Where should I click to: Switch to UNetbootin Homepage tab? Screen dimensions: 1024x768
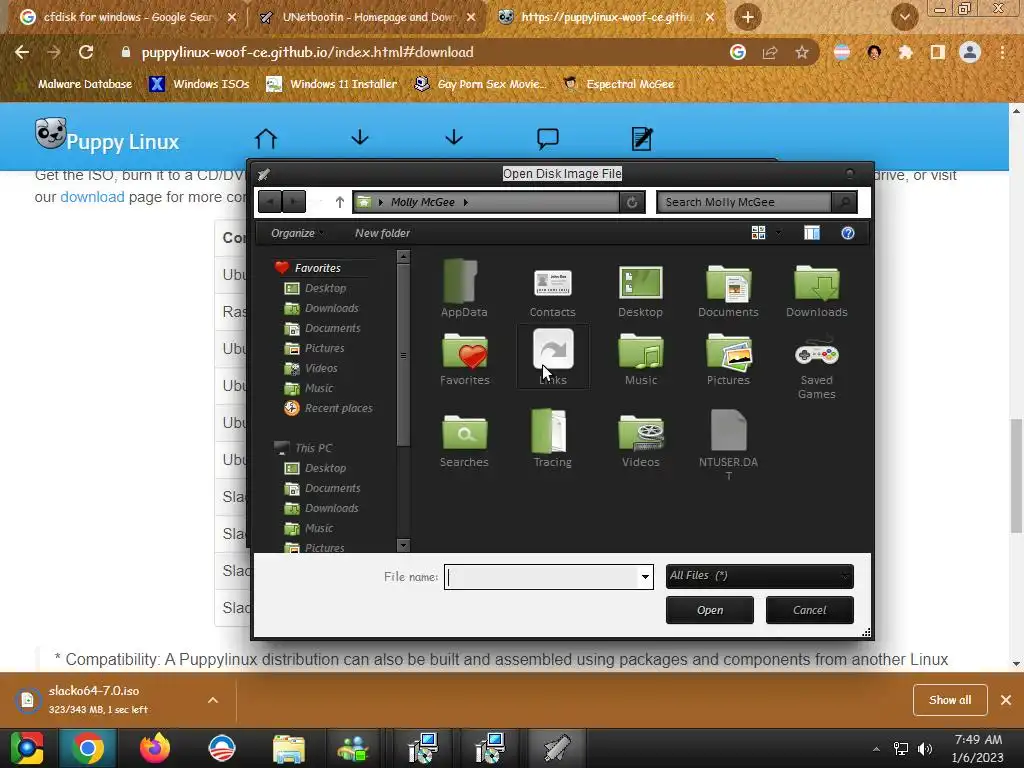click(x=368, y=17)
